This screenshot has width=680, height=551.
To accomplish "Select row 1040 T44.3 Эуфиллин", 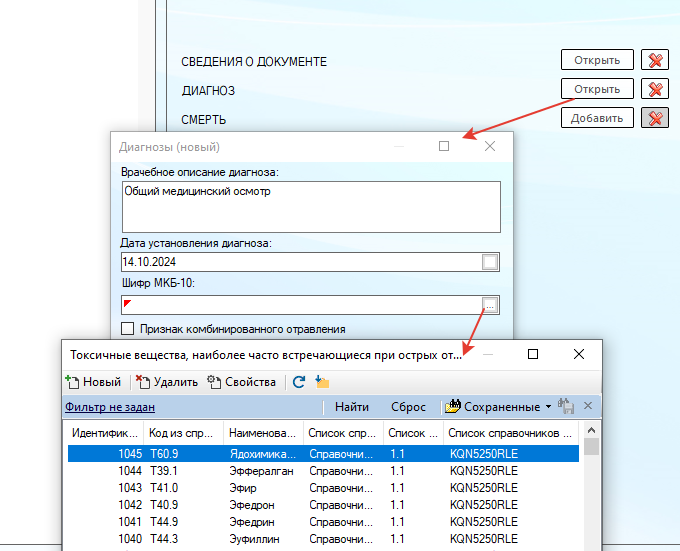I will [323, 538].
